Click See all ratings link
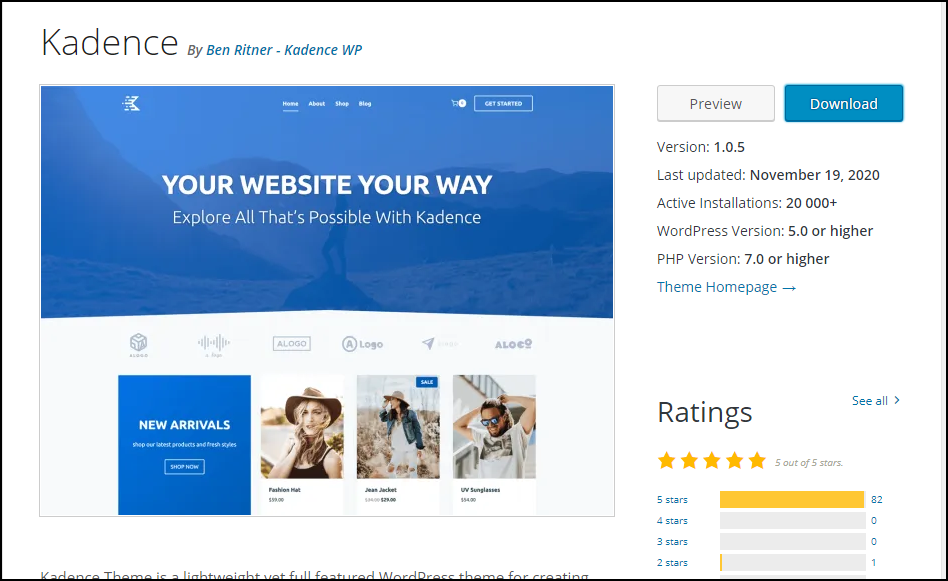The width and height of the screenshot is (948, 581). point(869,400)
